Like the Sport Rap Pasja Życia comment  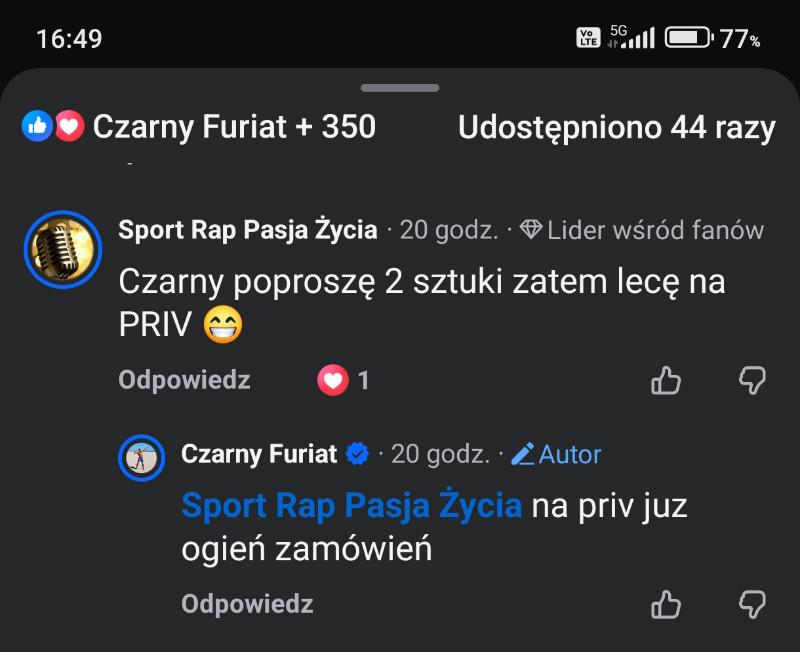666,380
